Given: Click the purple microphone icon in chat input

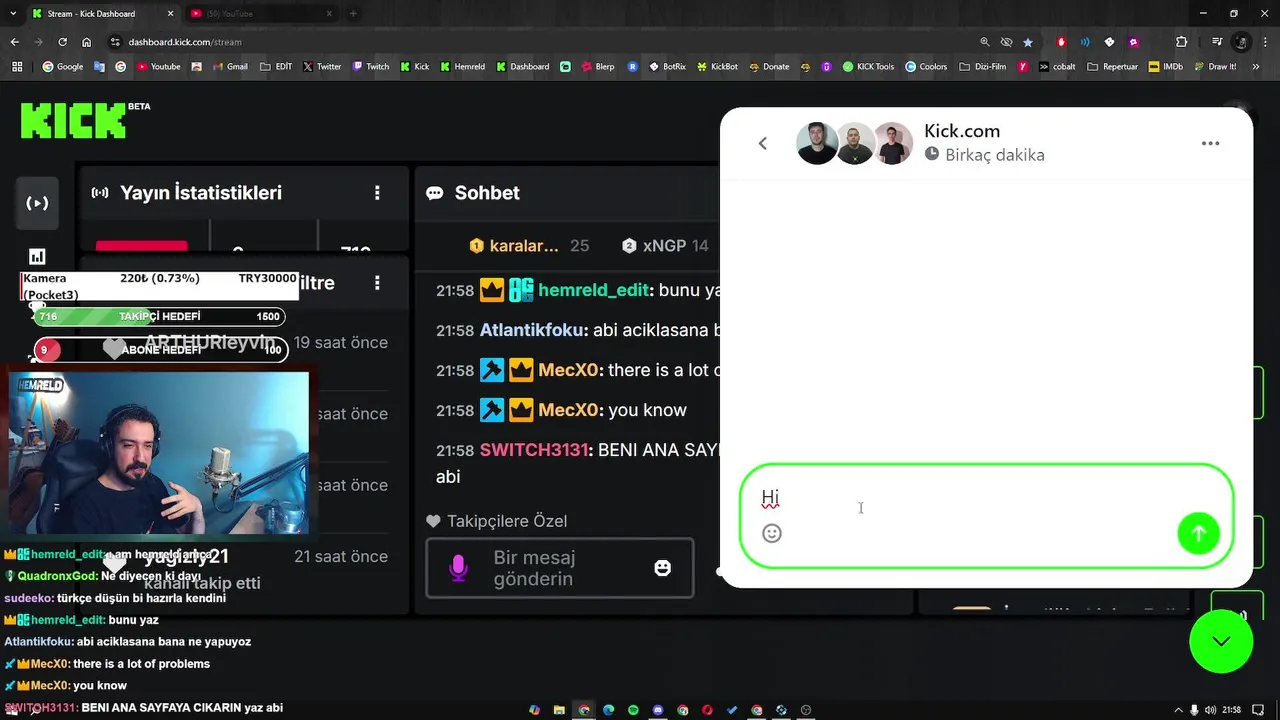Looking at the screenshot, I should coord(458,568).
